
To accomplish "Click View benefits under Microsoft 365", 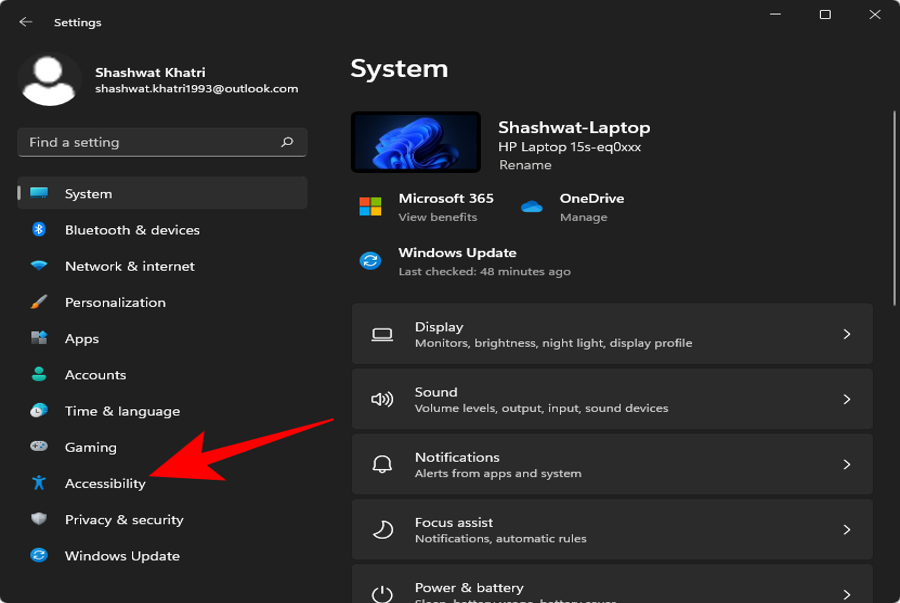I will click(x=437, y=217).
